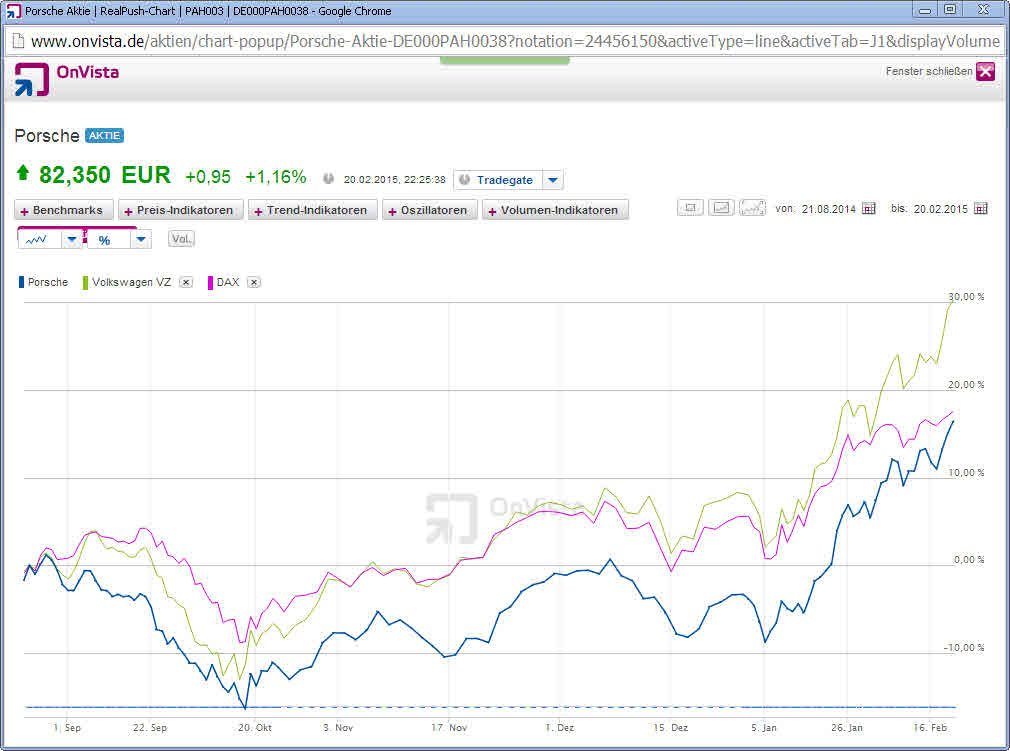Expand Benchmarks options
Image resolution: width=1010 pixels, height=751 pixels.
[63, 210]
